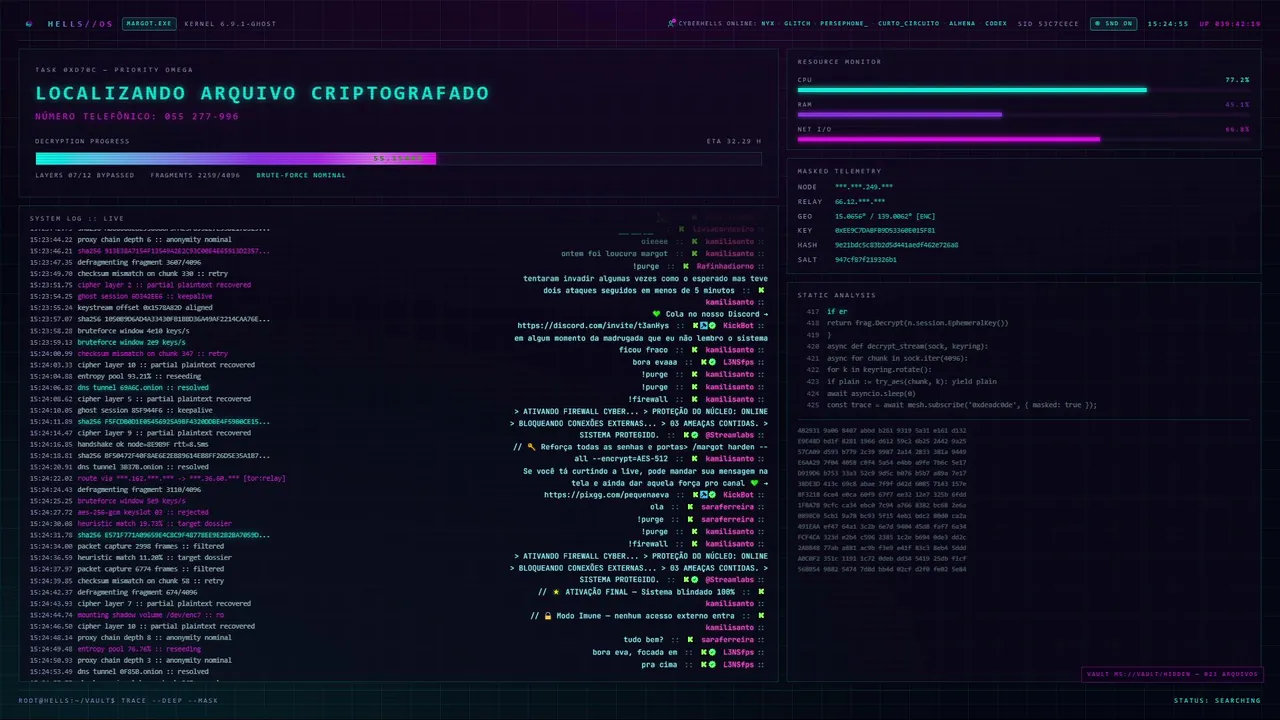Click the GEO coordinates value

coord(885,216)
